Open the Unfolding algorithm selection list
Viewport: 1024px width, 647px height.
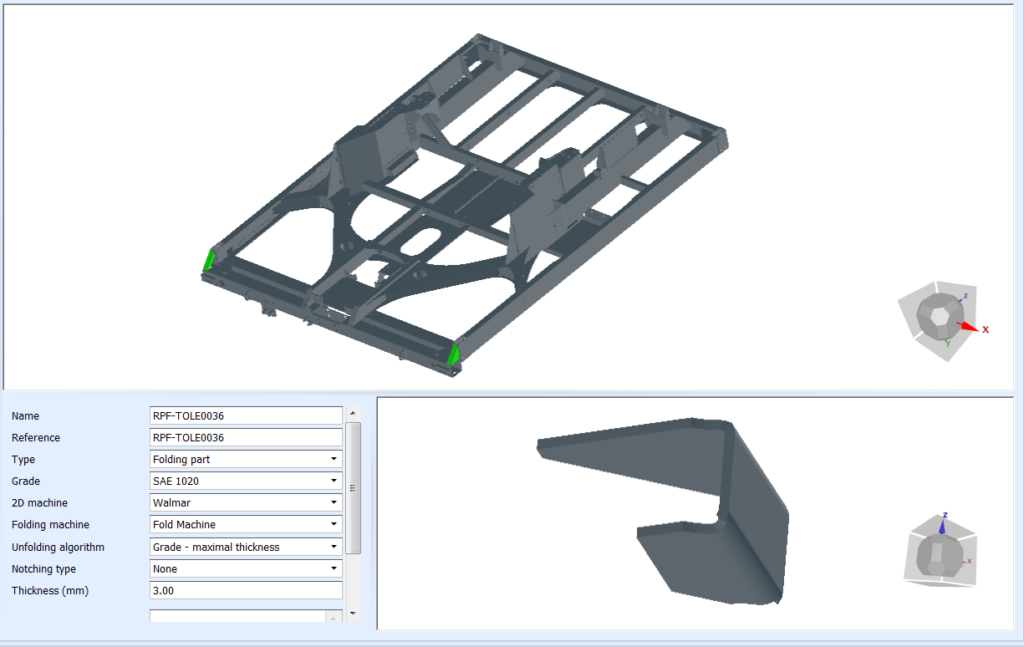[334, 546]
